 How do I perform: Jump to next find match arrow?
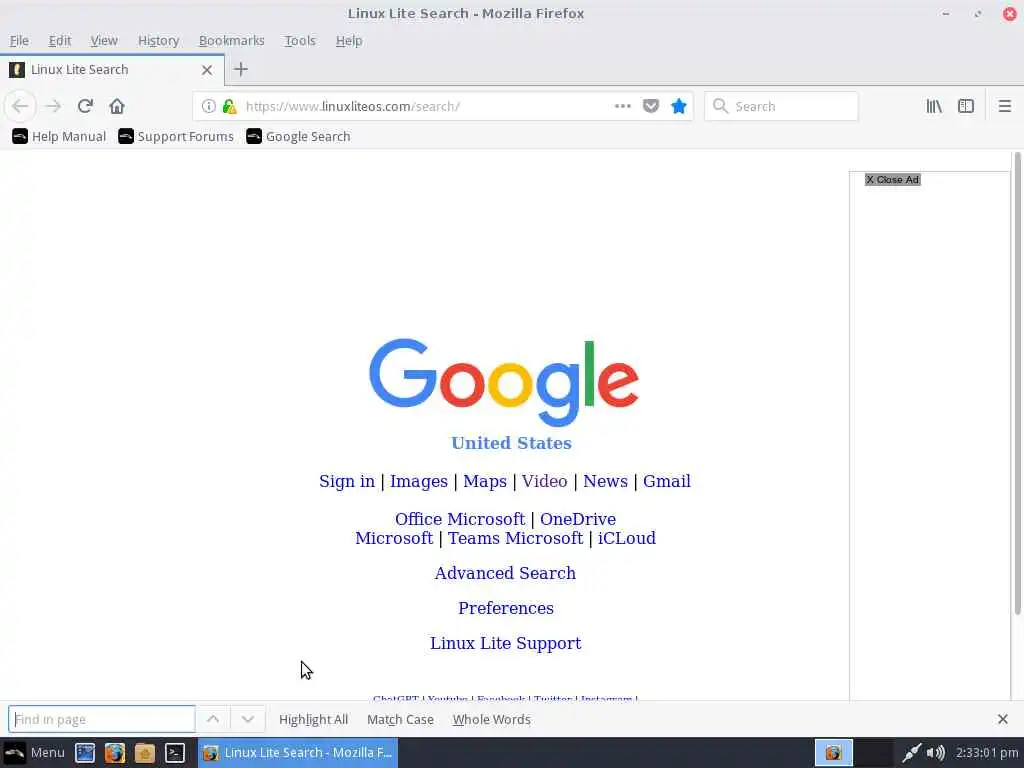click(x=248, y=719)
